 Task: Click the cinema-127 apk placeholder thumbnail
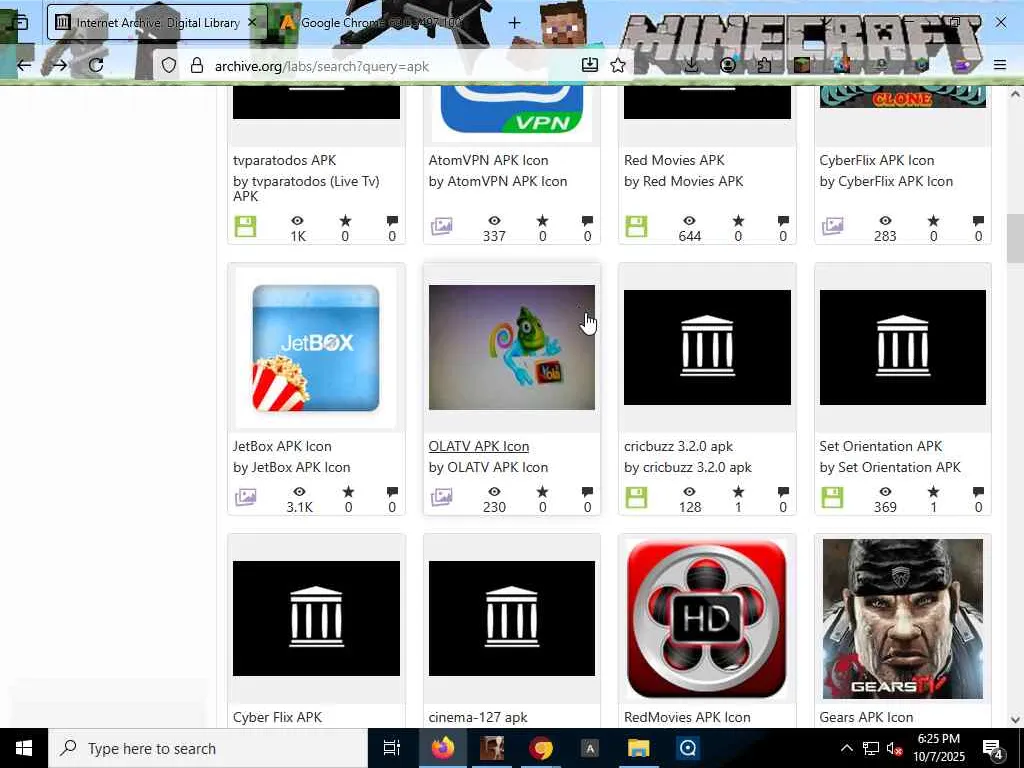[x=512, y=618]
